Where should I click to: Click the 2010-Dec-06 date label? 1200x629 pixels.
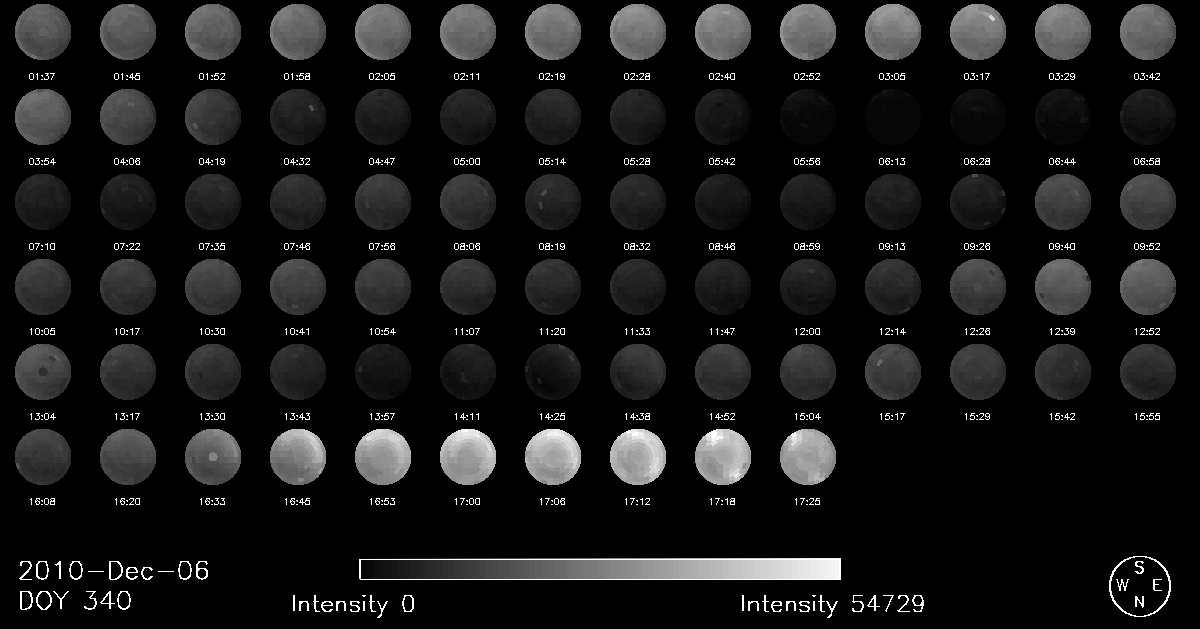point(114,571)
